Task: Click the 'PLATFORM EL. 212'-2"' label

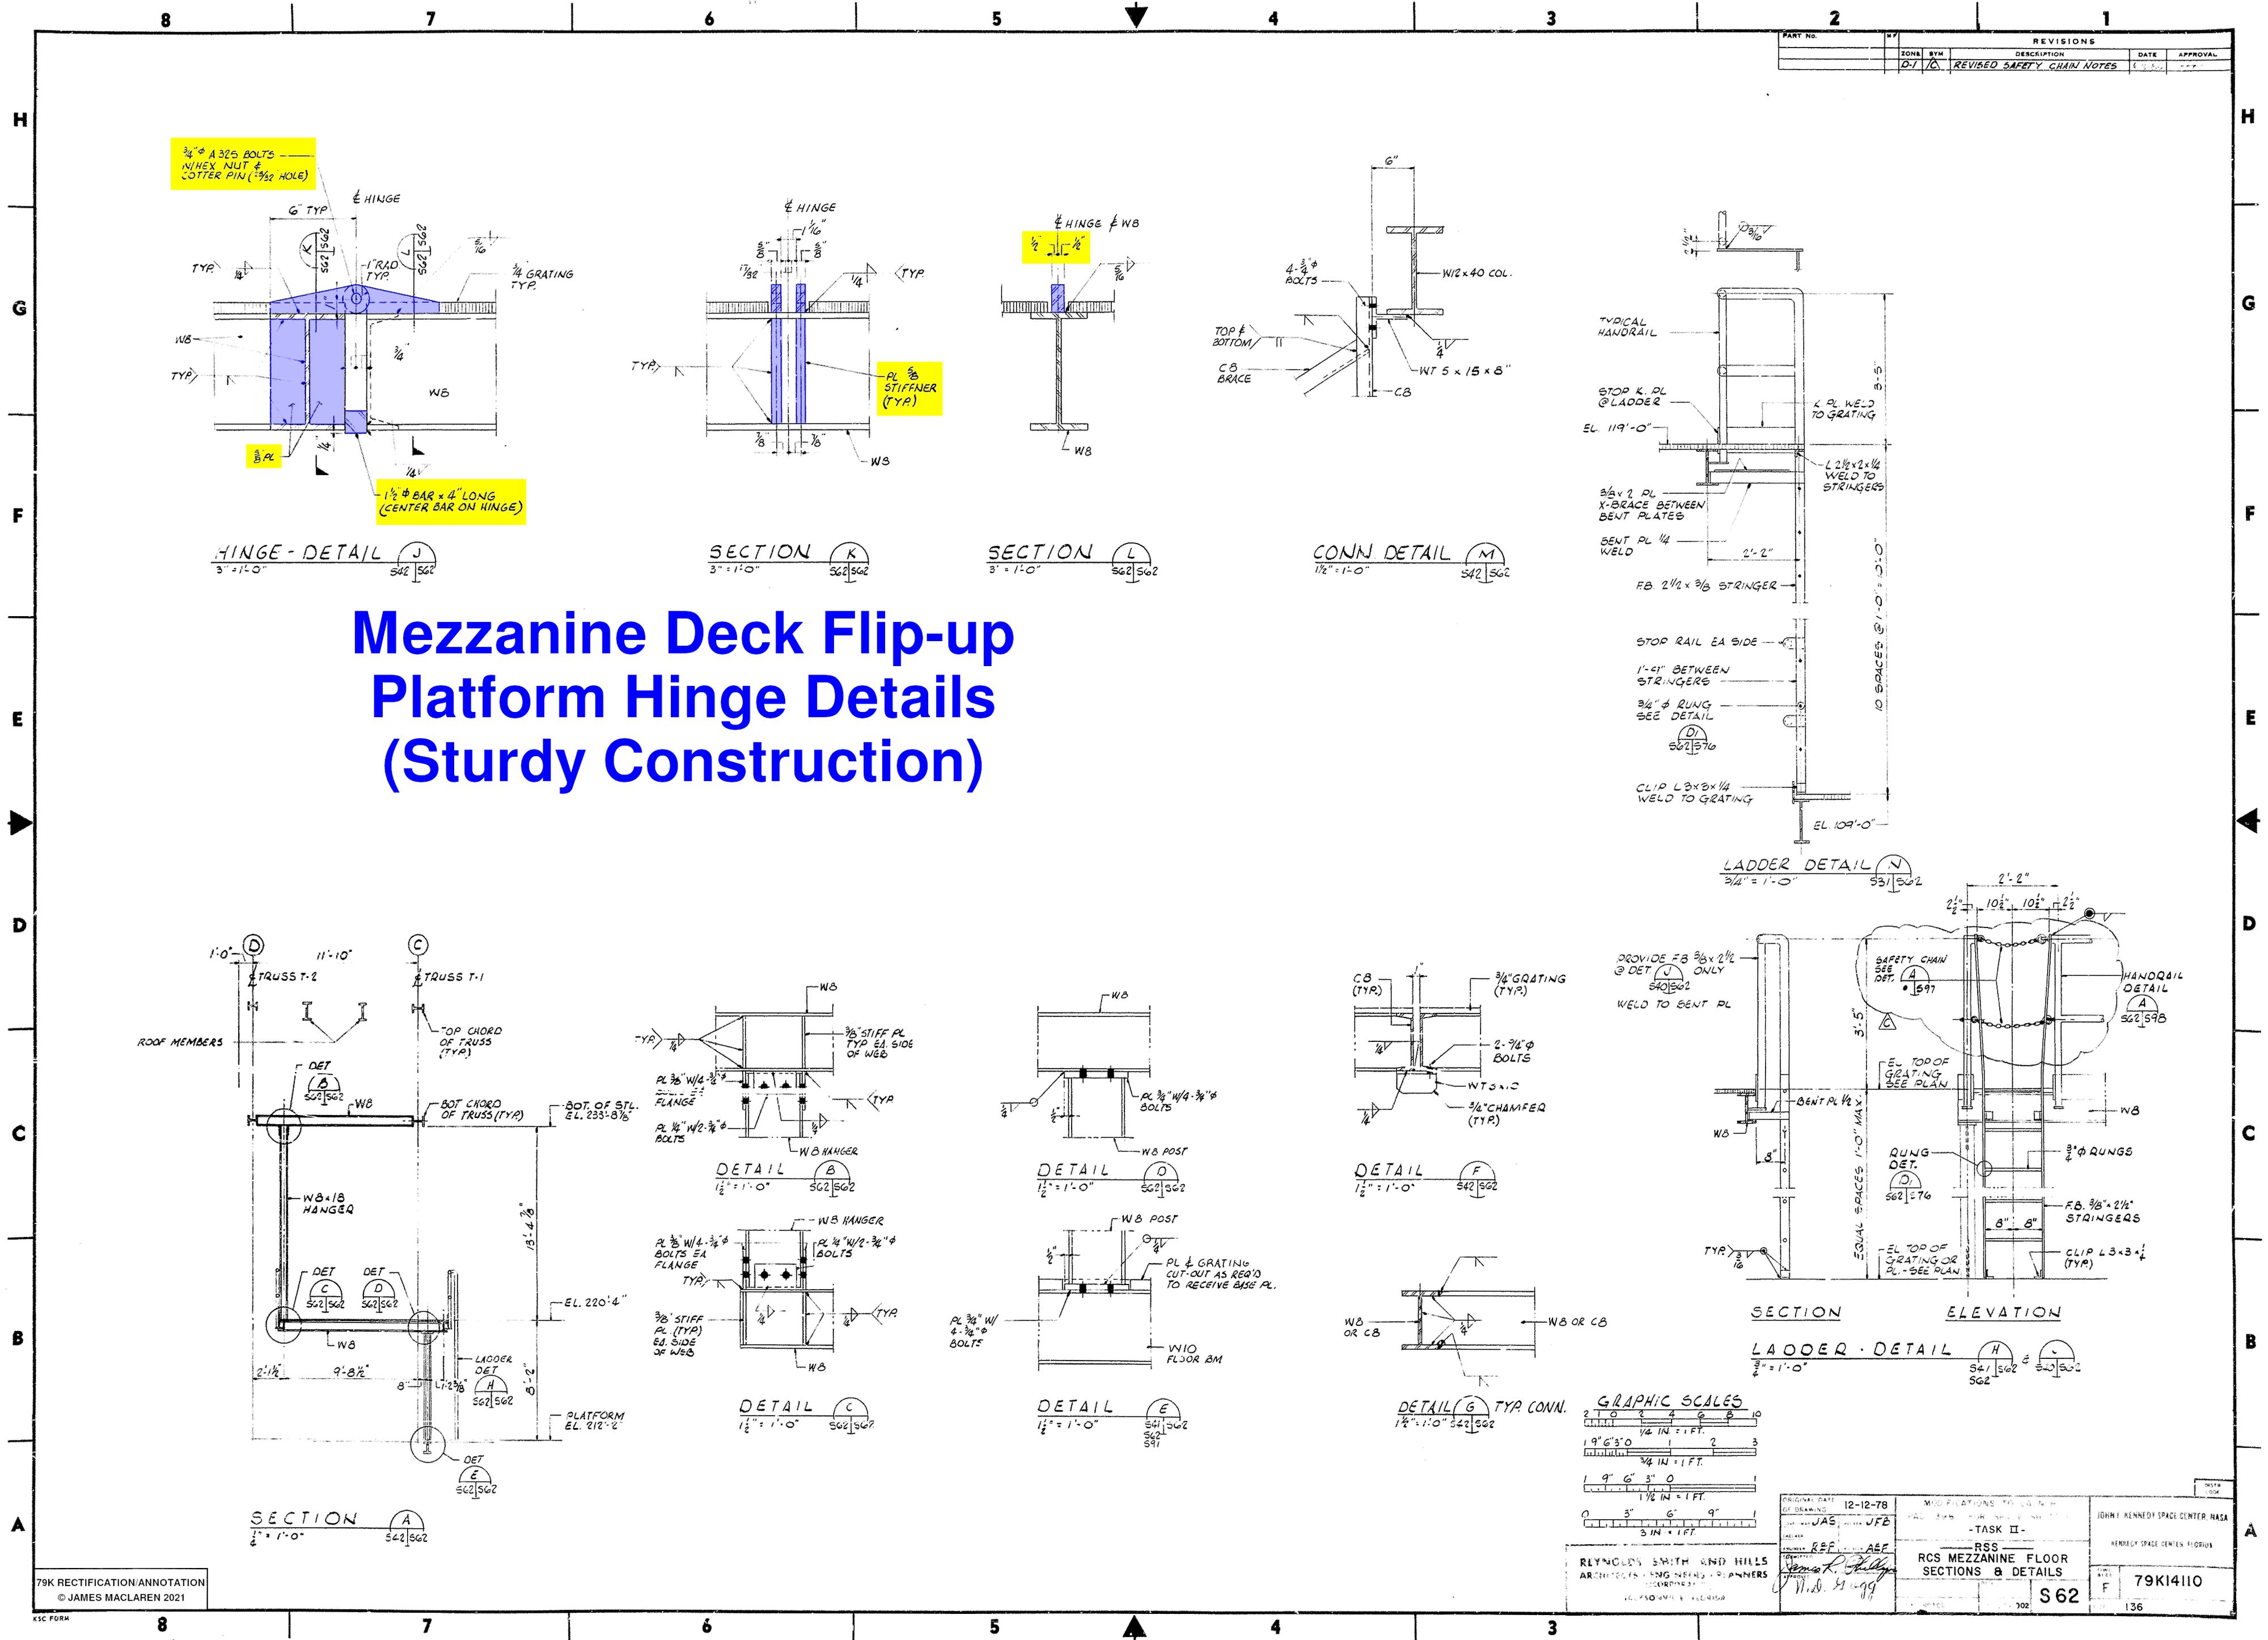Action: (595, 1420)
